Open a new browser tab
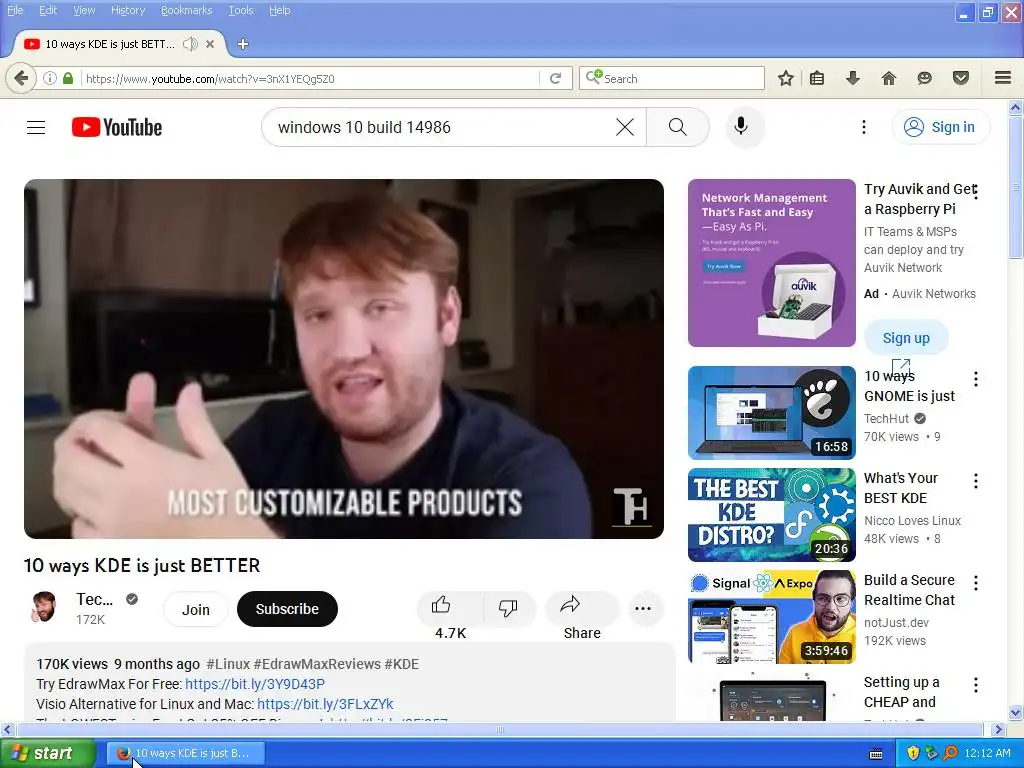Screen dimensions: 1024x768 [243, 44]
